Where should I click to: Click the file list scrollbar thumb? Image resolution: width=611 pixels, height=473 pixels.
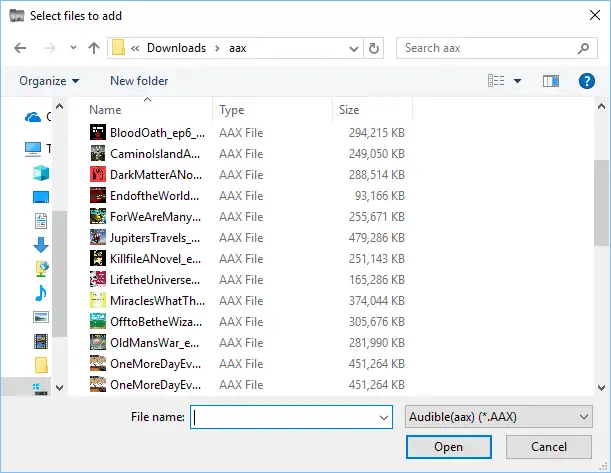tap(601, 203)
